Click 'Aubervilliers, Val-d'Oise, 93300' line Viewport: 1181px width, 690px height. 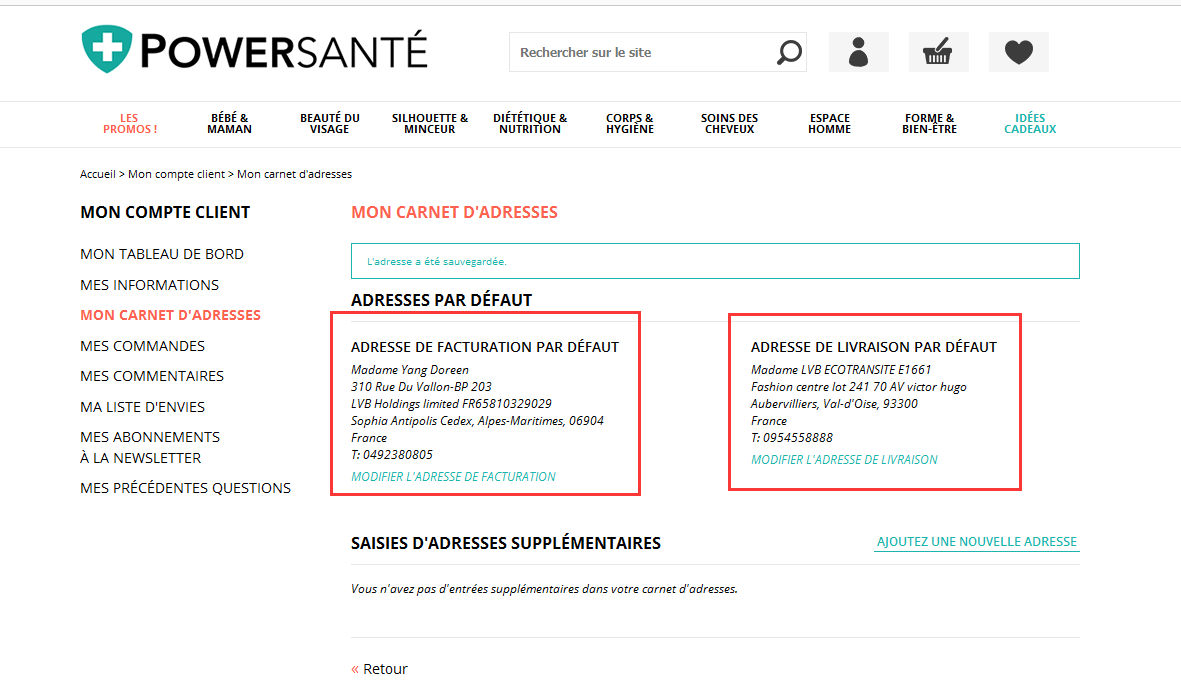pos(835,404)
